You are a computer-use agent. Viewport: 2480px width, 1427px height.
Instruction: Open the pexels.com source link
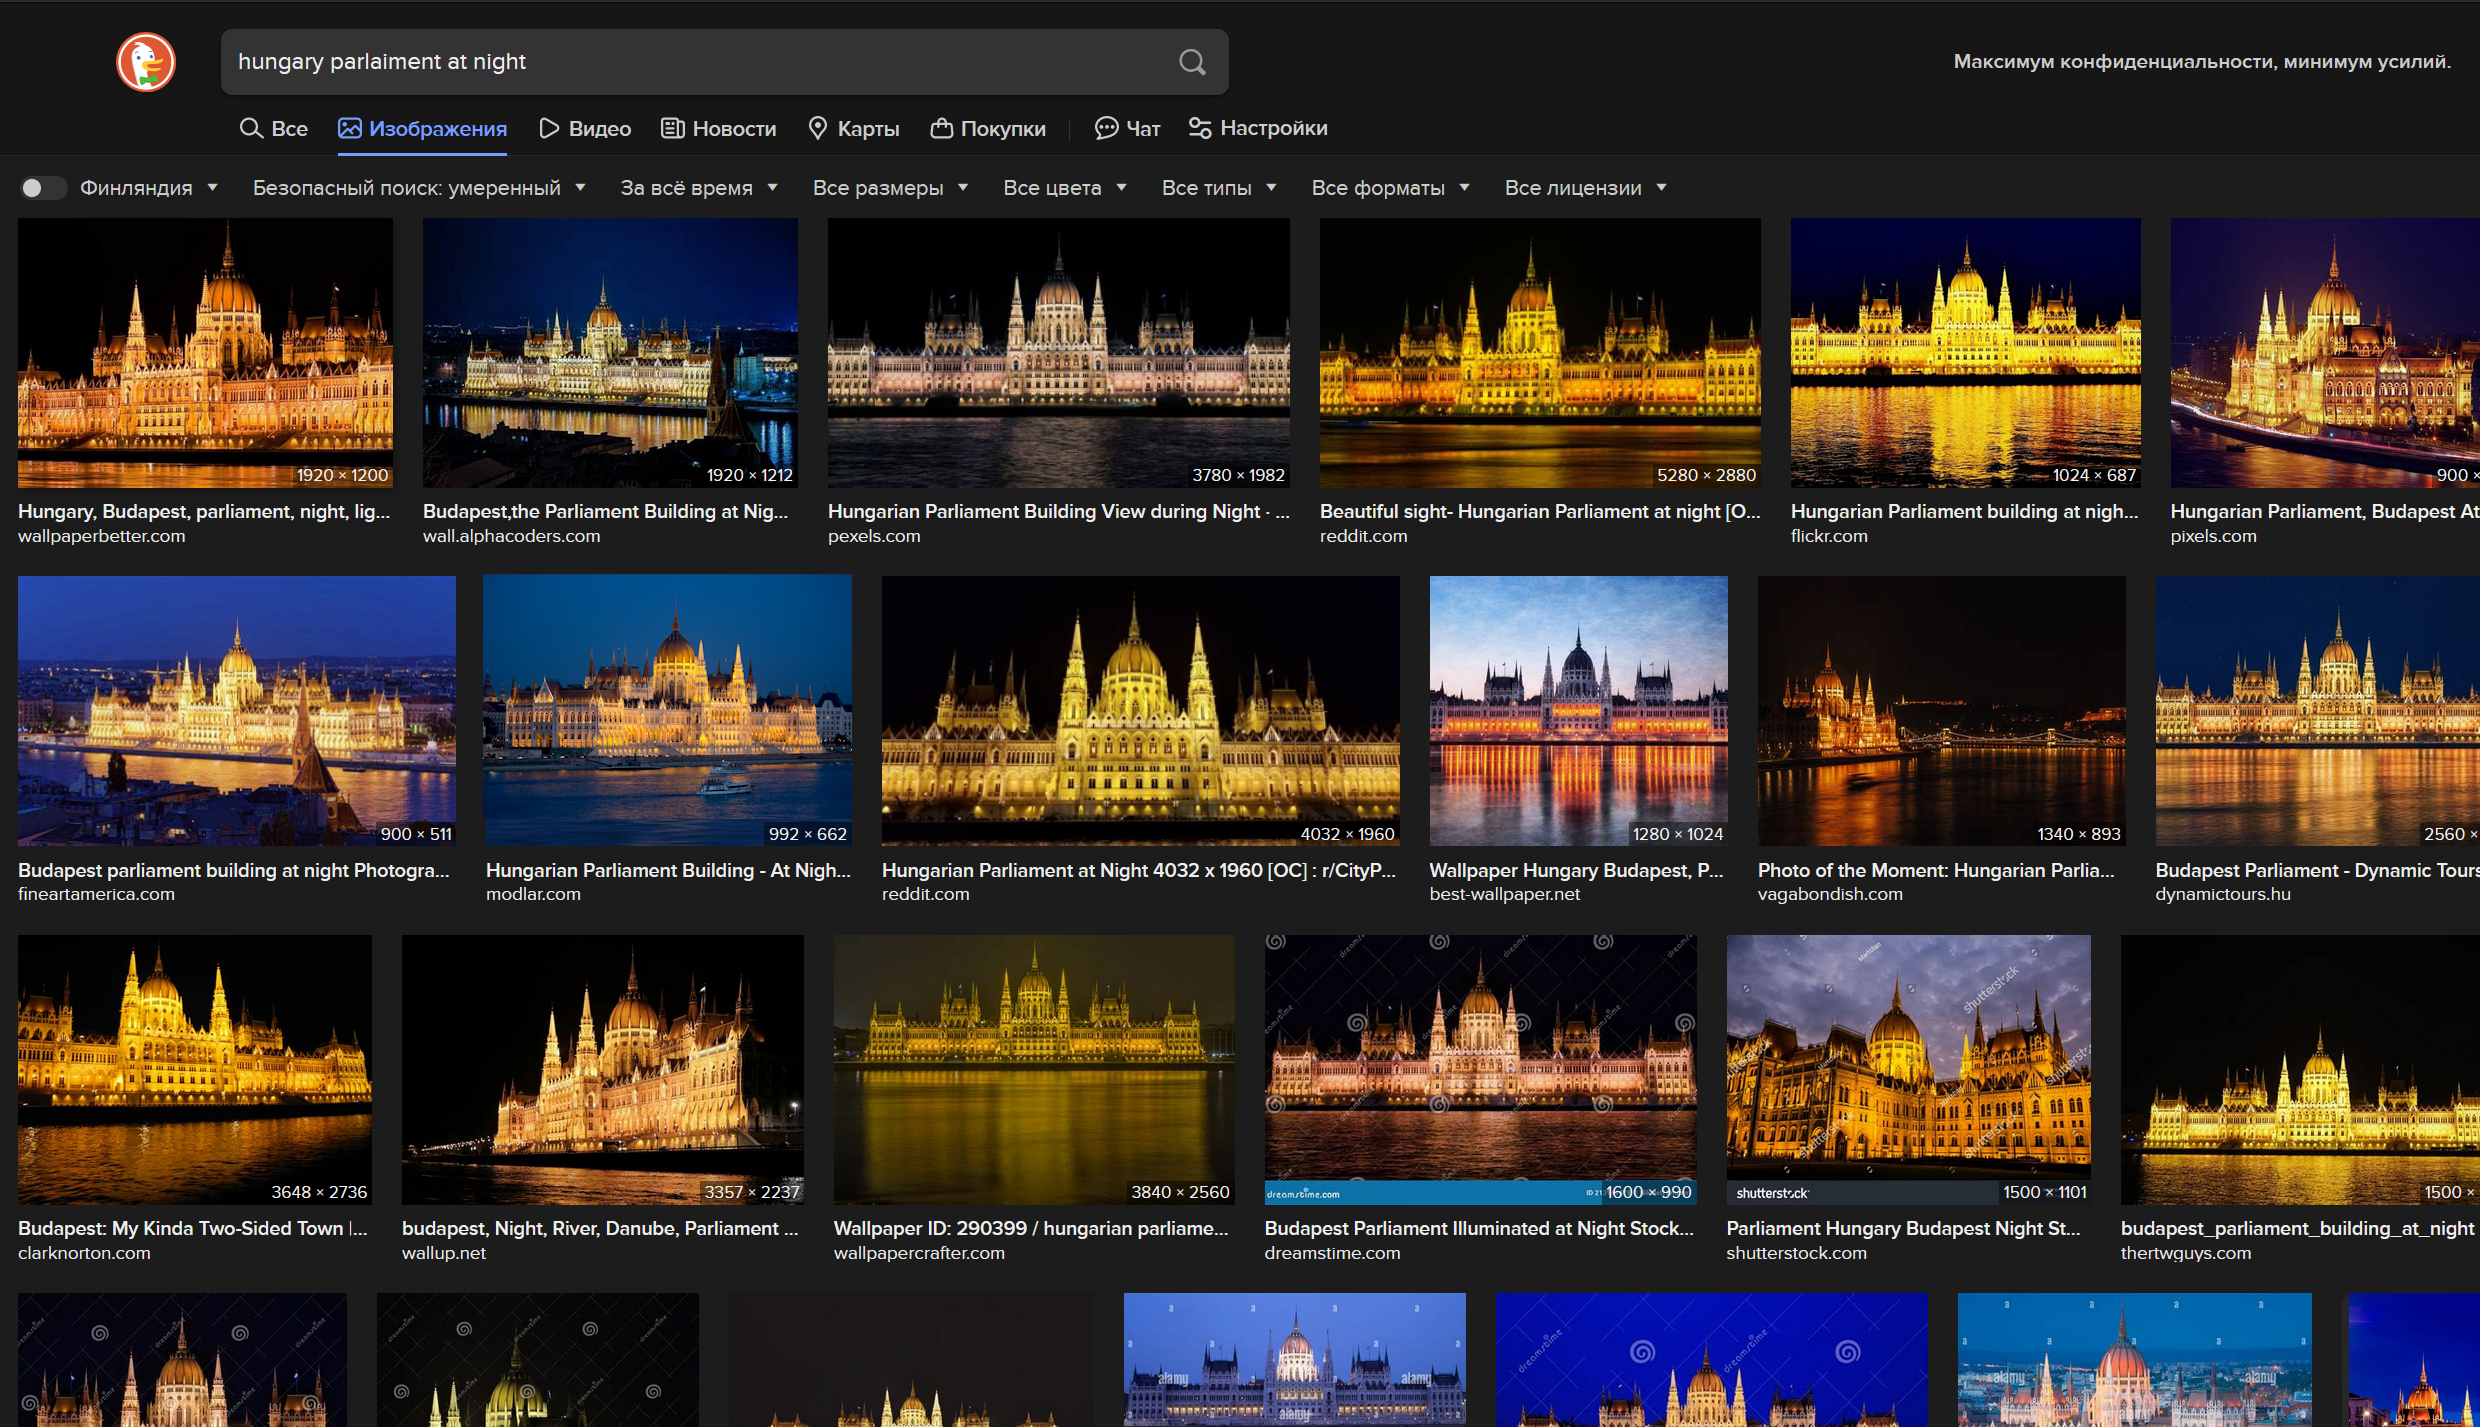coord(874,536)
